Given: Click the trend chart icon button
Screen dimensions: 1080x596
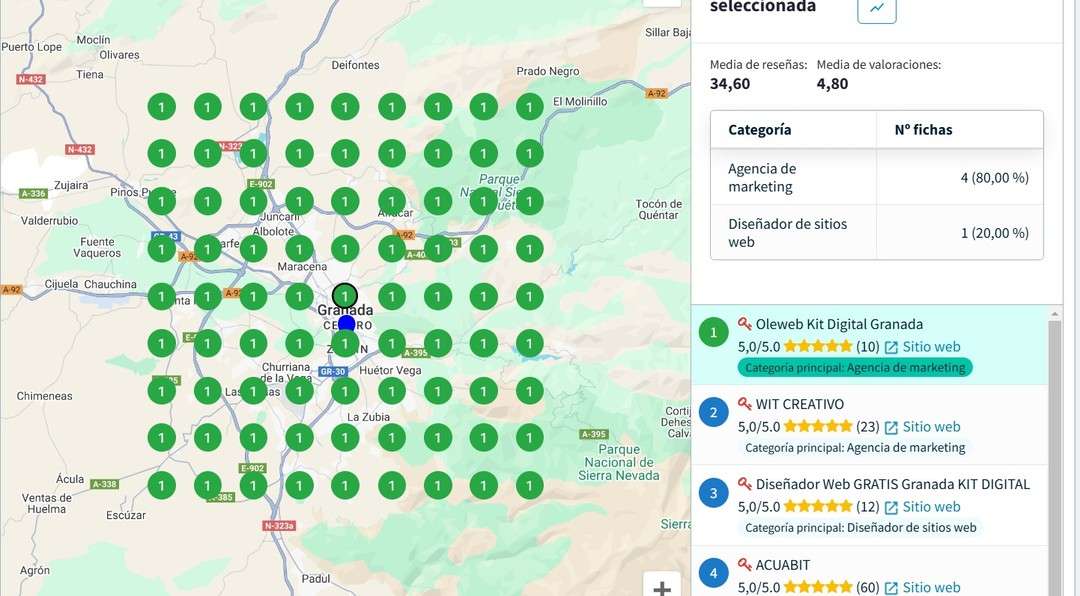Looking at the screenshot, I should click(x=876, y=8).
